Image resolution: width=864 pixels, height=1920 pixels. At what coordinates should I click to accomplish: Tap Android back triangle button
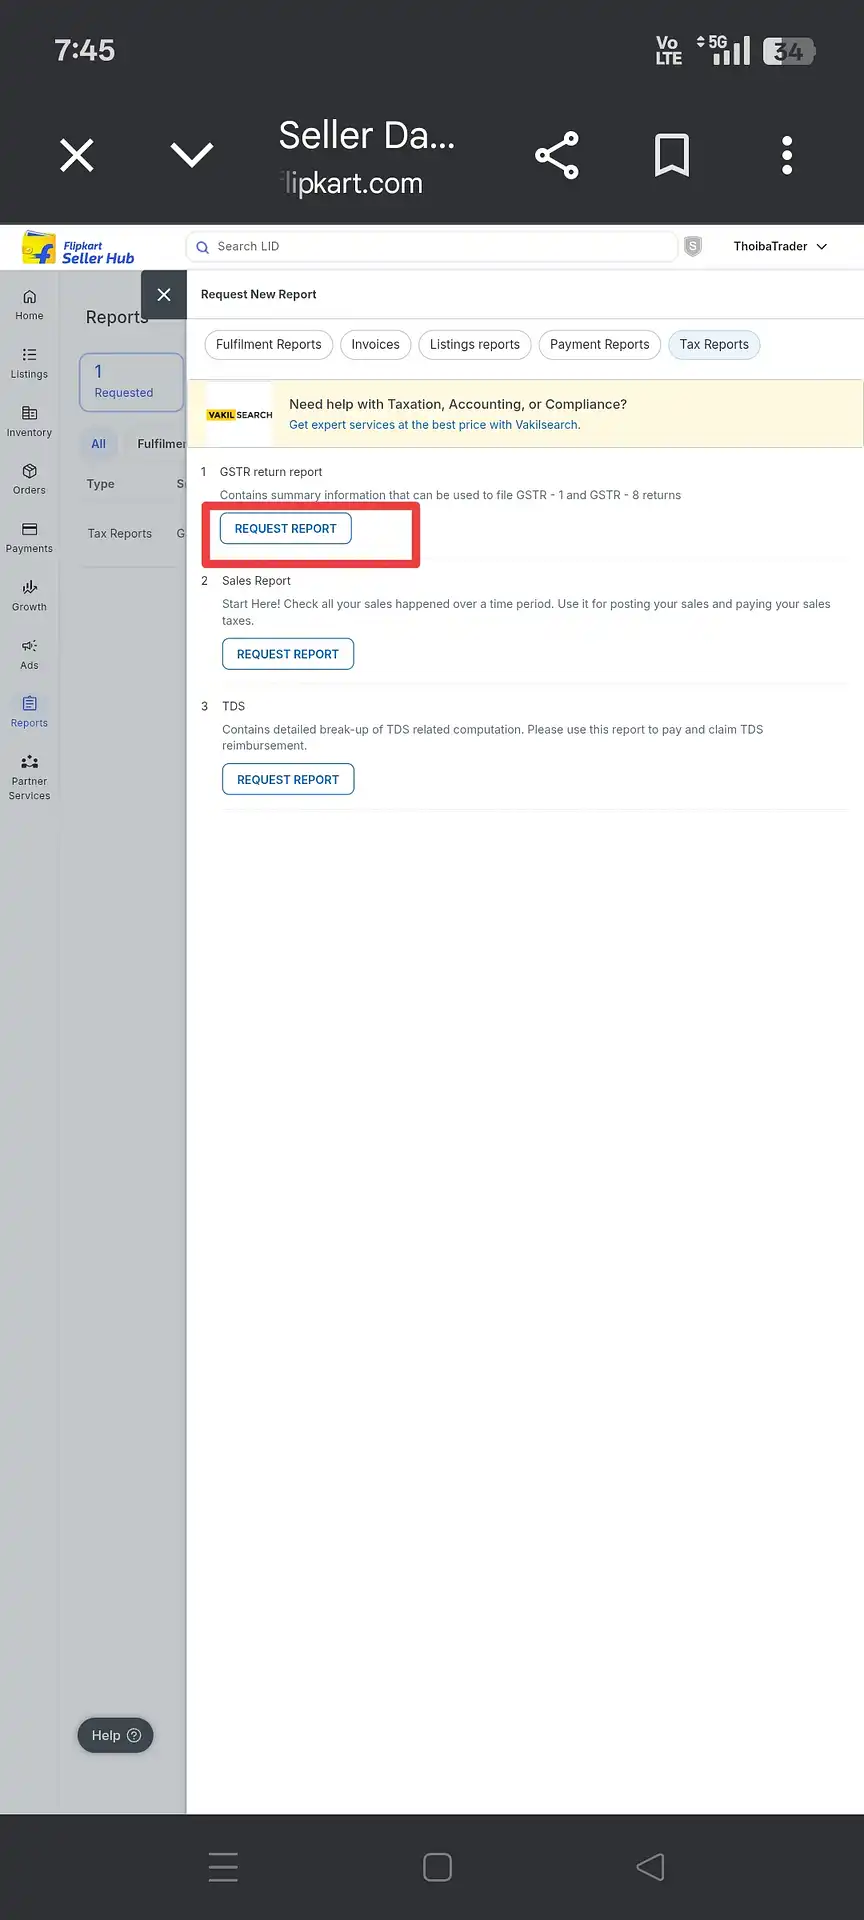(650, 1867)
